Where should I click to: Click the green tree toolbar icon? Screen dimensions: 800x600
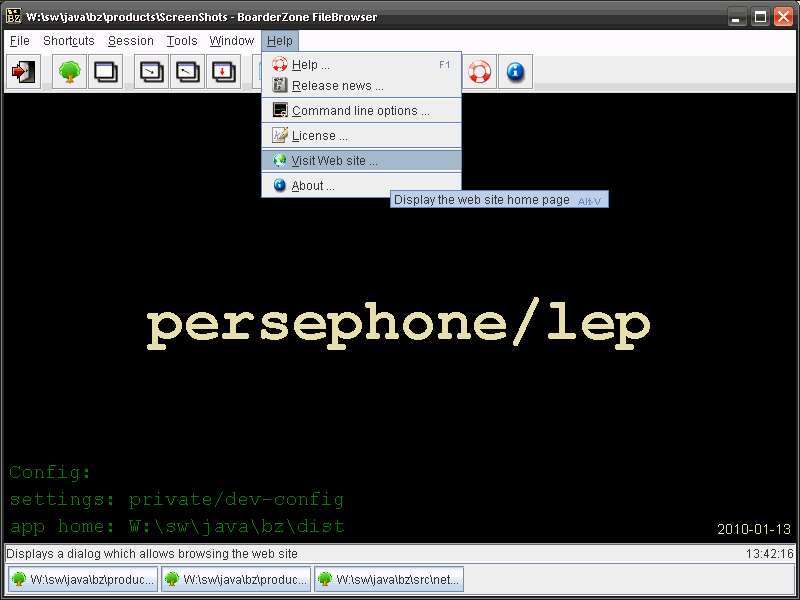69,72
